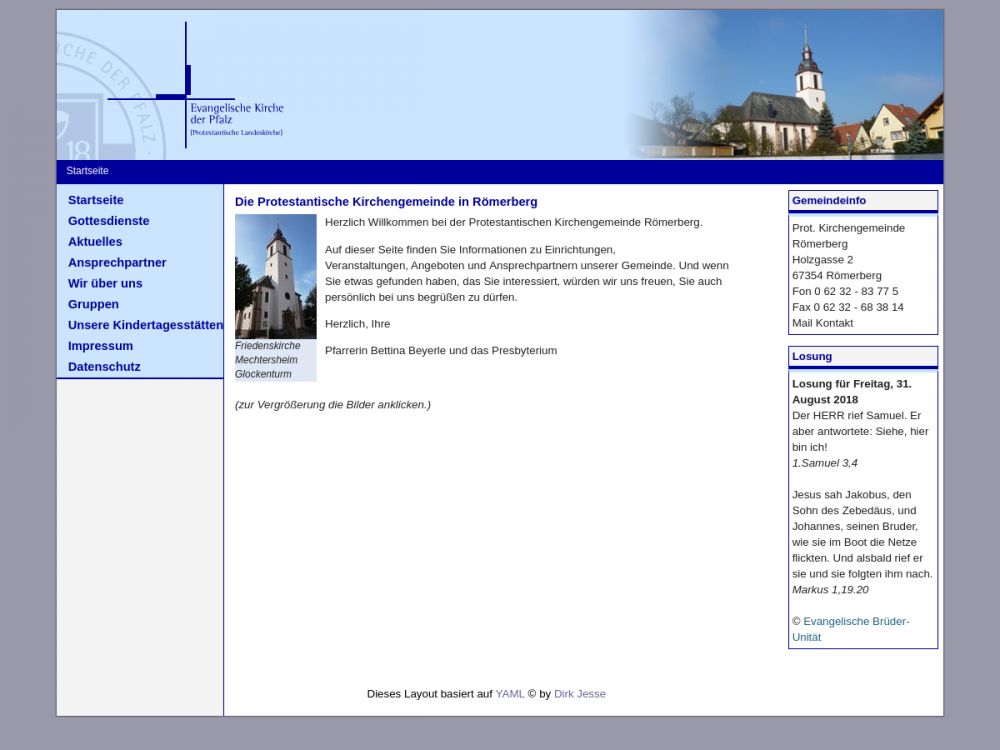The width and height of the screenshot is (1000, 750).
Task: Select Unsere Kindertagesstätten menu entry
Action: click(145, 325)
